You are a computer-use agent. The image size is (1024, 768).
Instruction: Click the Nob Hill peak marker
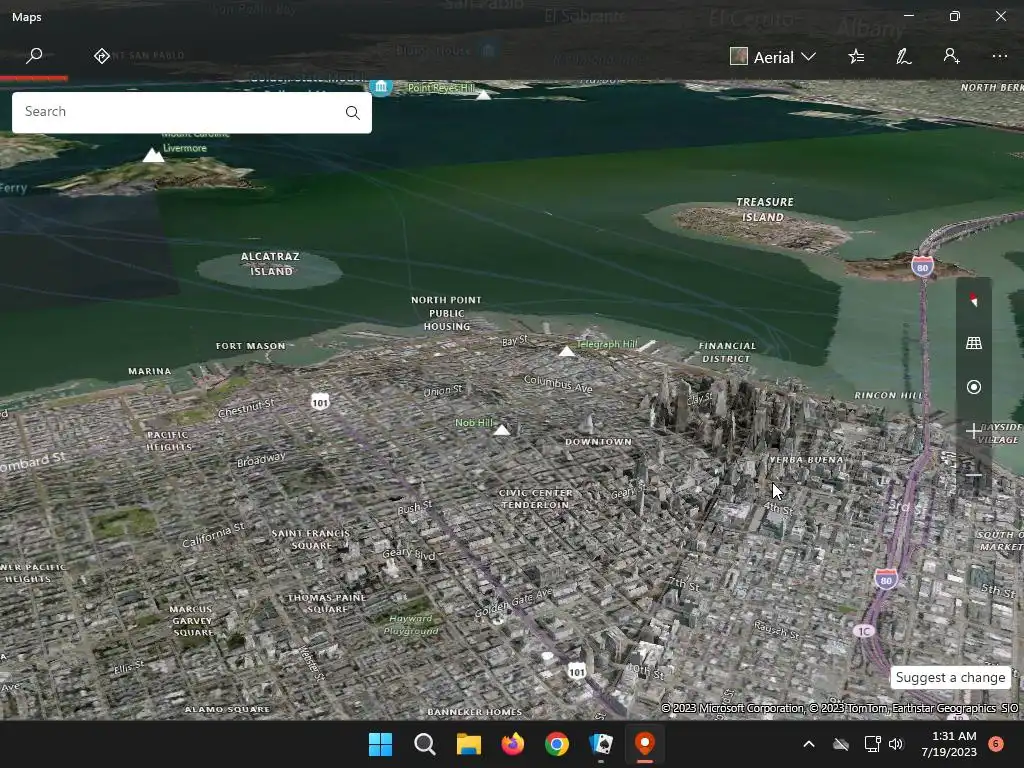tap(502, 430)
